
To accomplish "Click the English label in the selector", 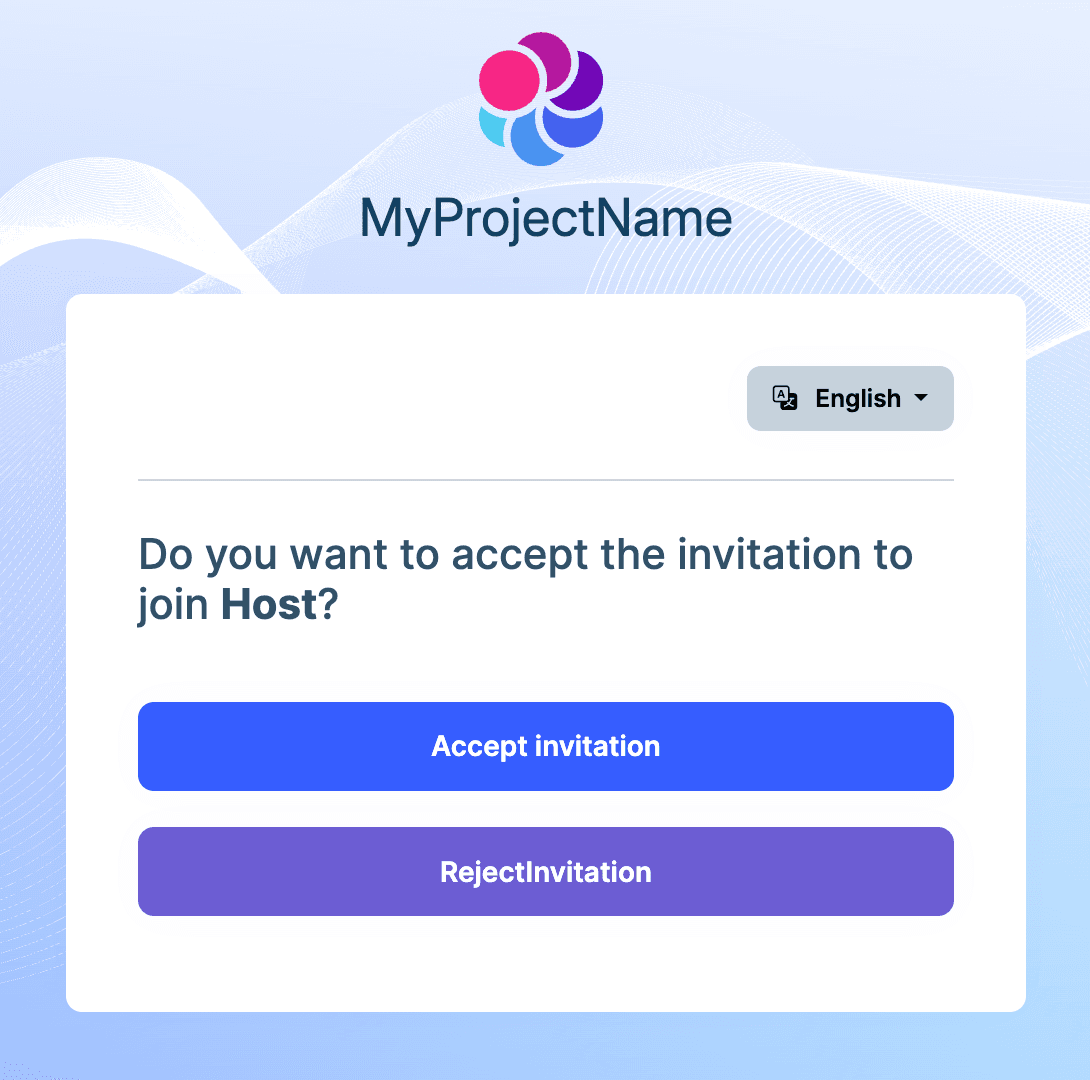I will pyautogui.click(x=857, y=398).
